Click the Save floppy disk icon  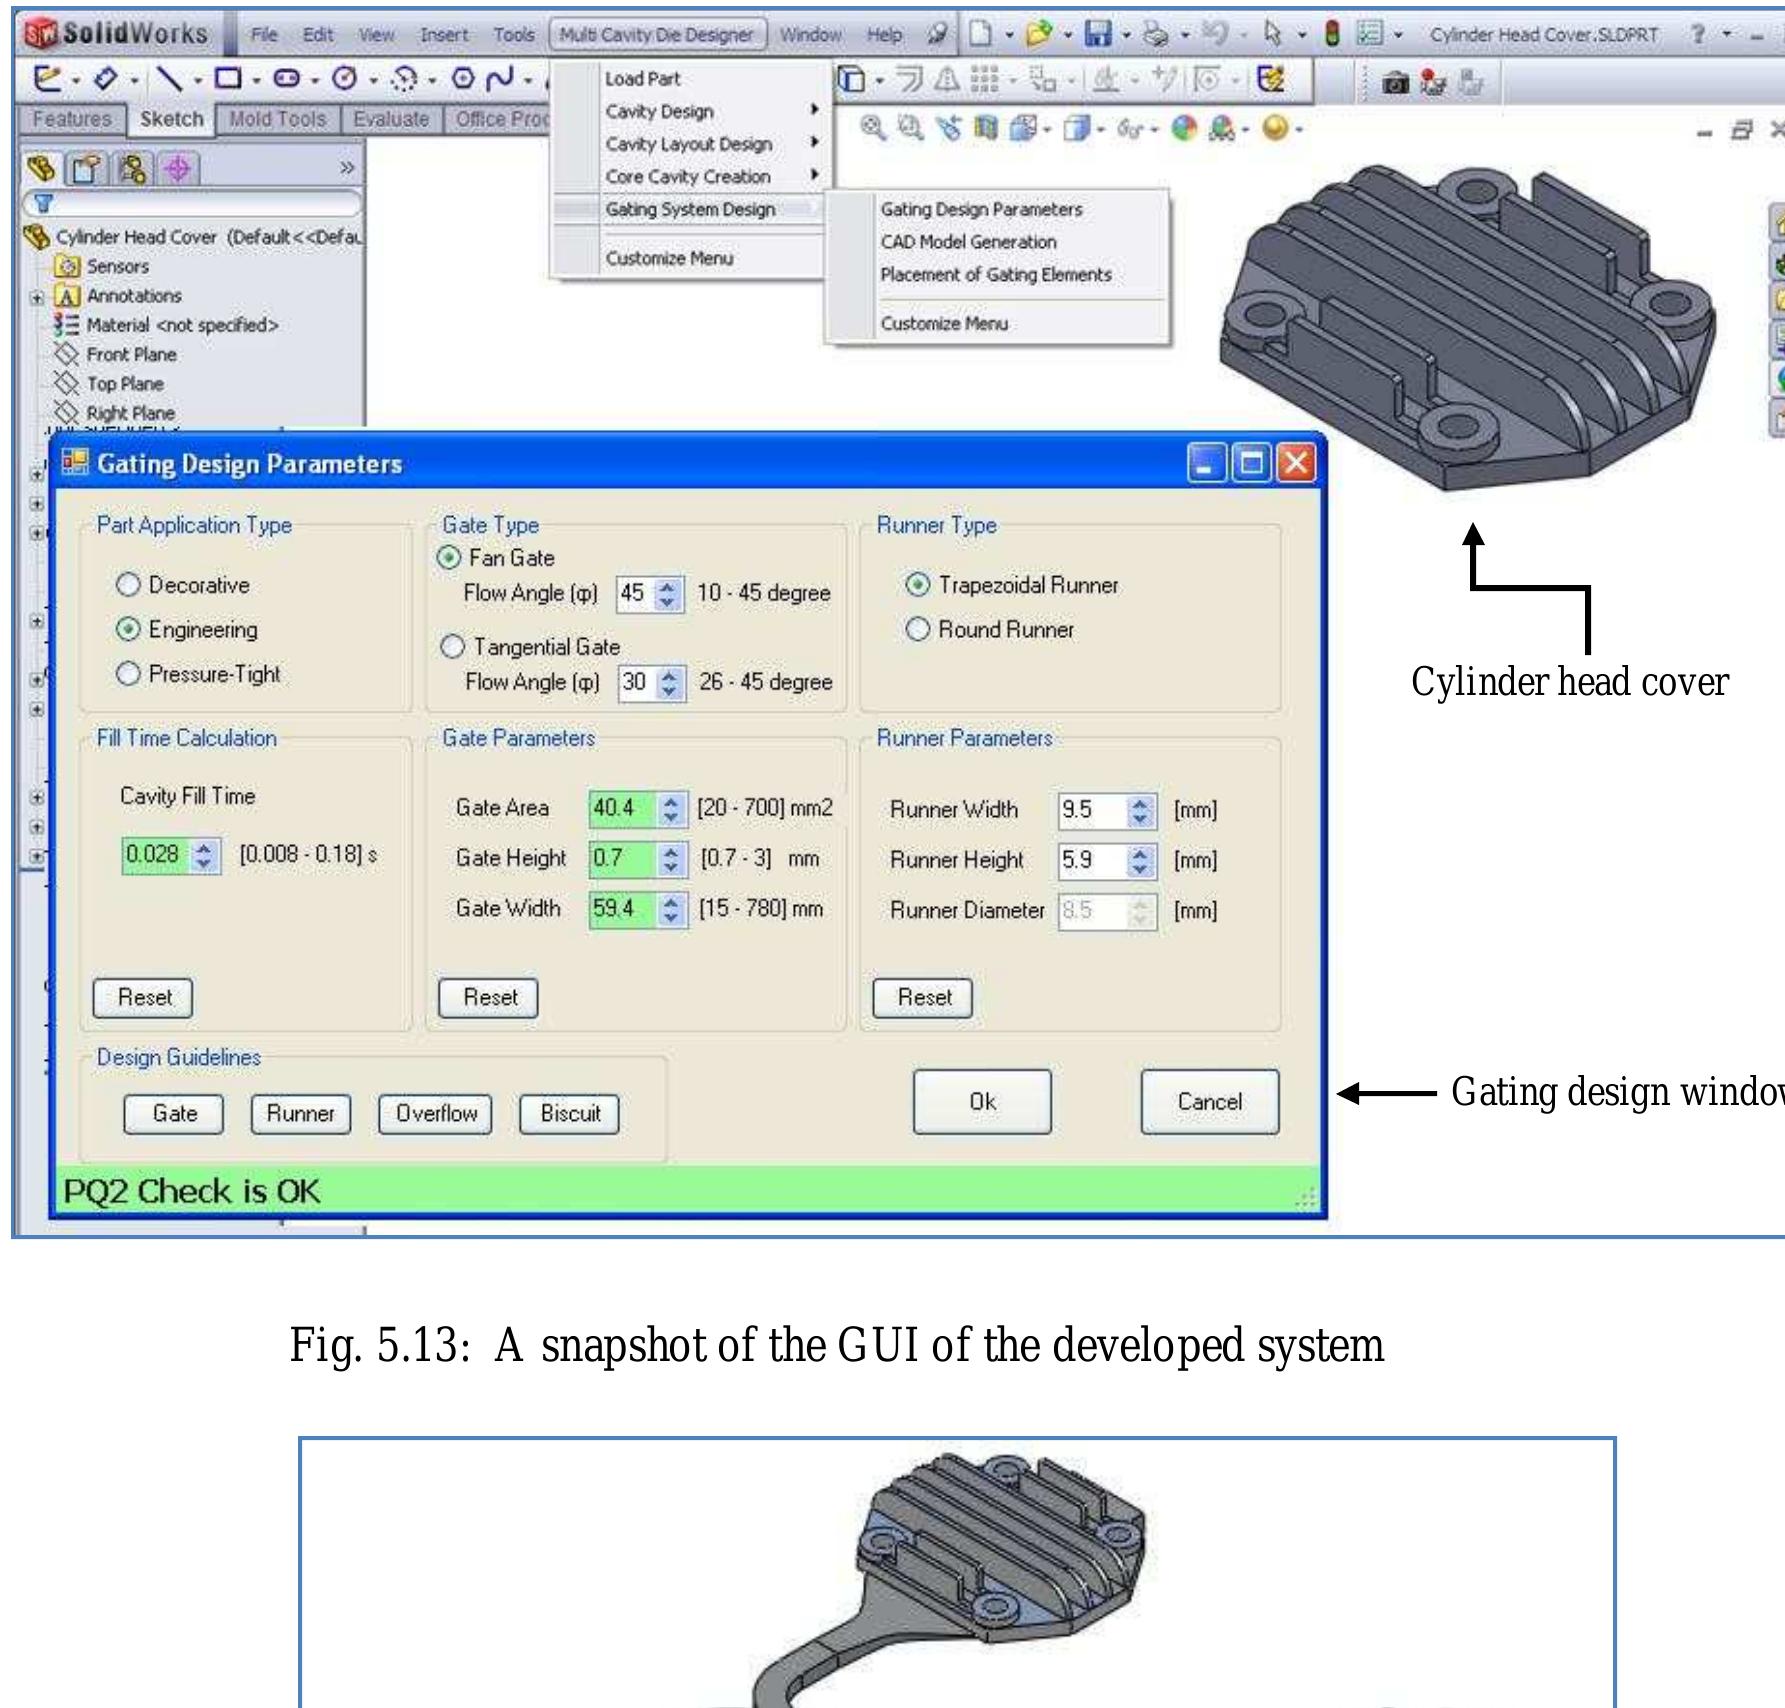pos(1098,35)
